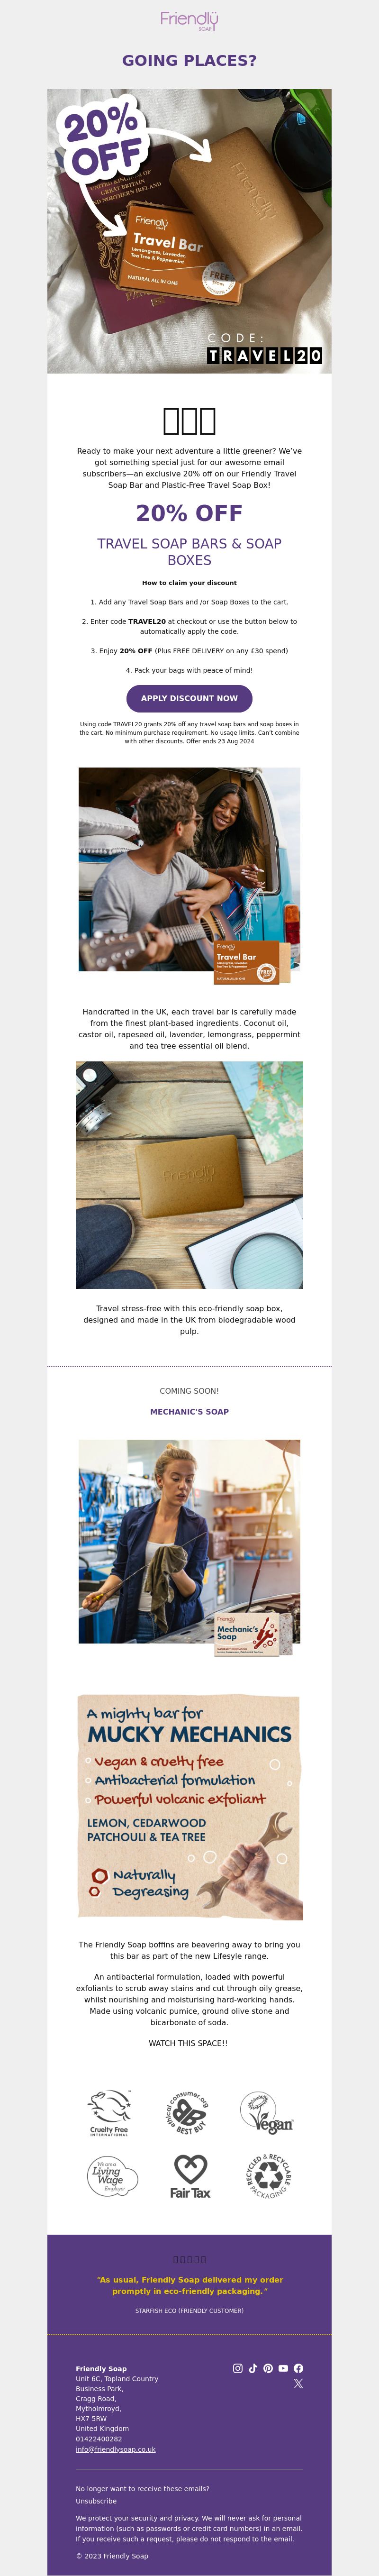The image size is (379, 2576).
Task: Click the Cruelty Free International badge
Action: [109, 2113]
